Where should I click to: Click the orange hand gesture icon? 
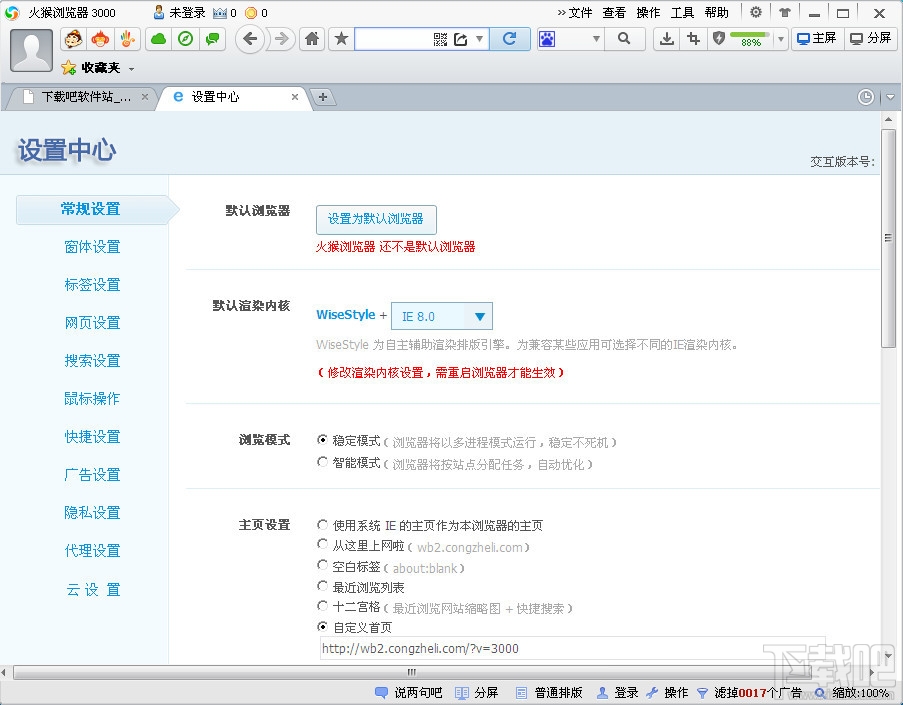click(x=127, y=39)
